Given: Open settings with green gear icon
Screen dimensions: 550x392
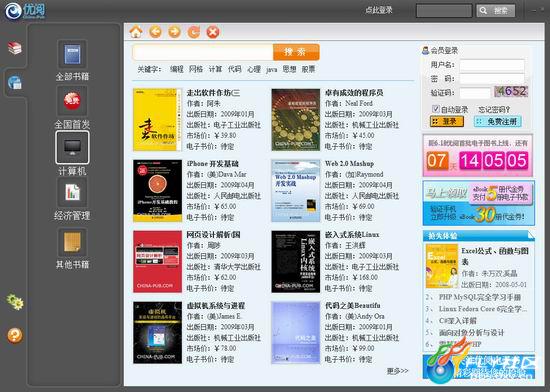Looking at the screenshot, I should [x=15, y=302].
